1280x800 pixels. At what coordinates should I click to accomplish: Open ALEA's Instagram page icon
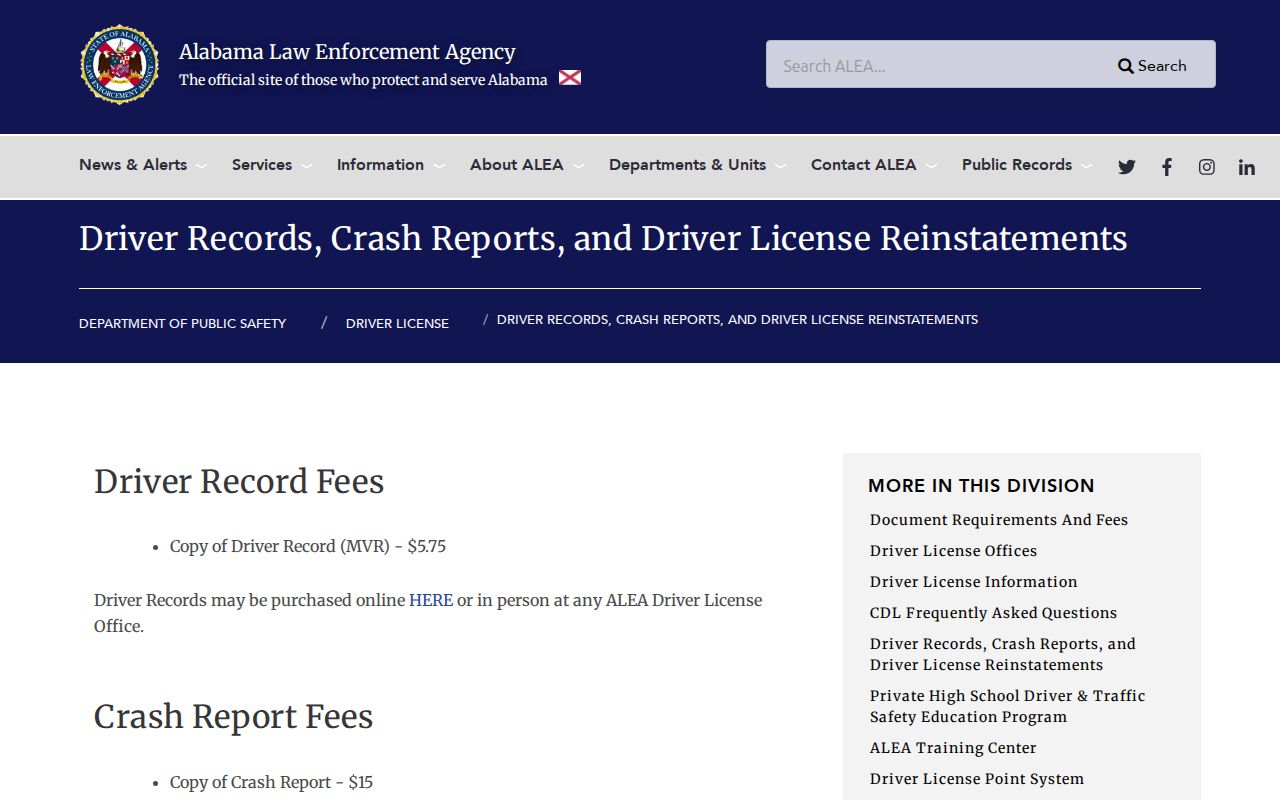(1207, 167)
